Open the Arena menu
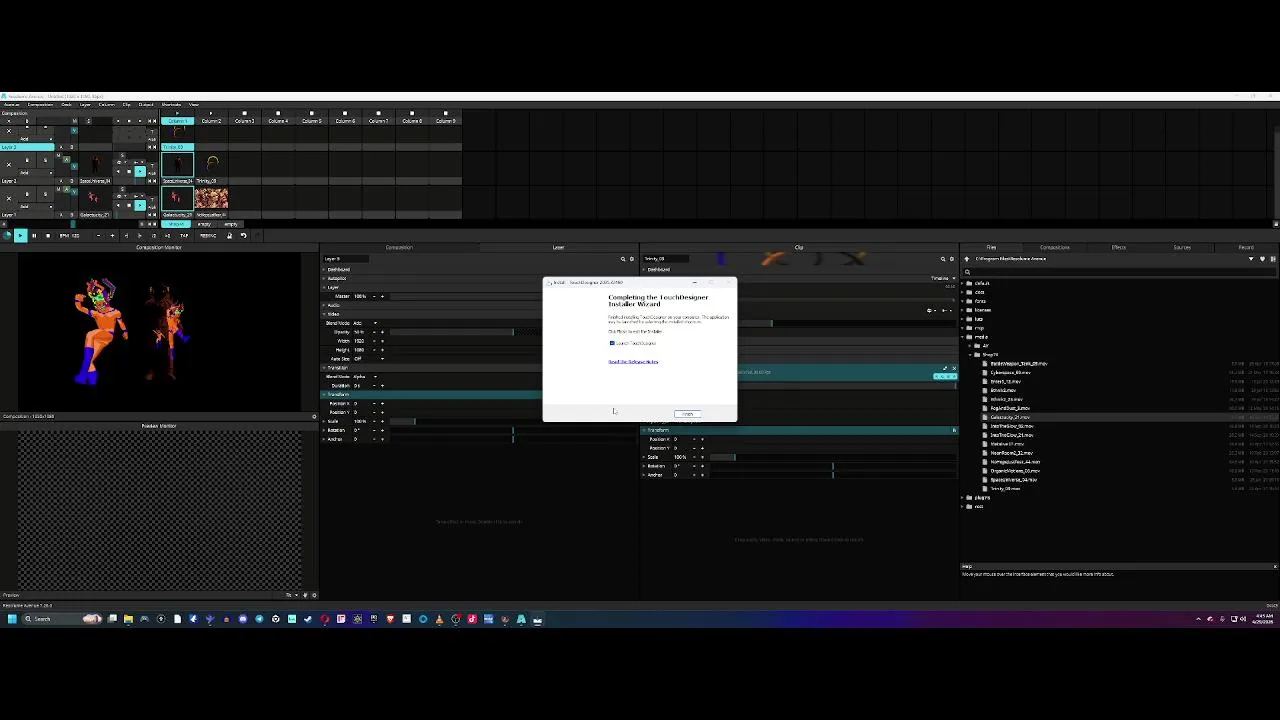Screen dimensions: 1280x720 tap(11, 105)
